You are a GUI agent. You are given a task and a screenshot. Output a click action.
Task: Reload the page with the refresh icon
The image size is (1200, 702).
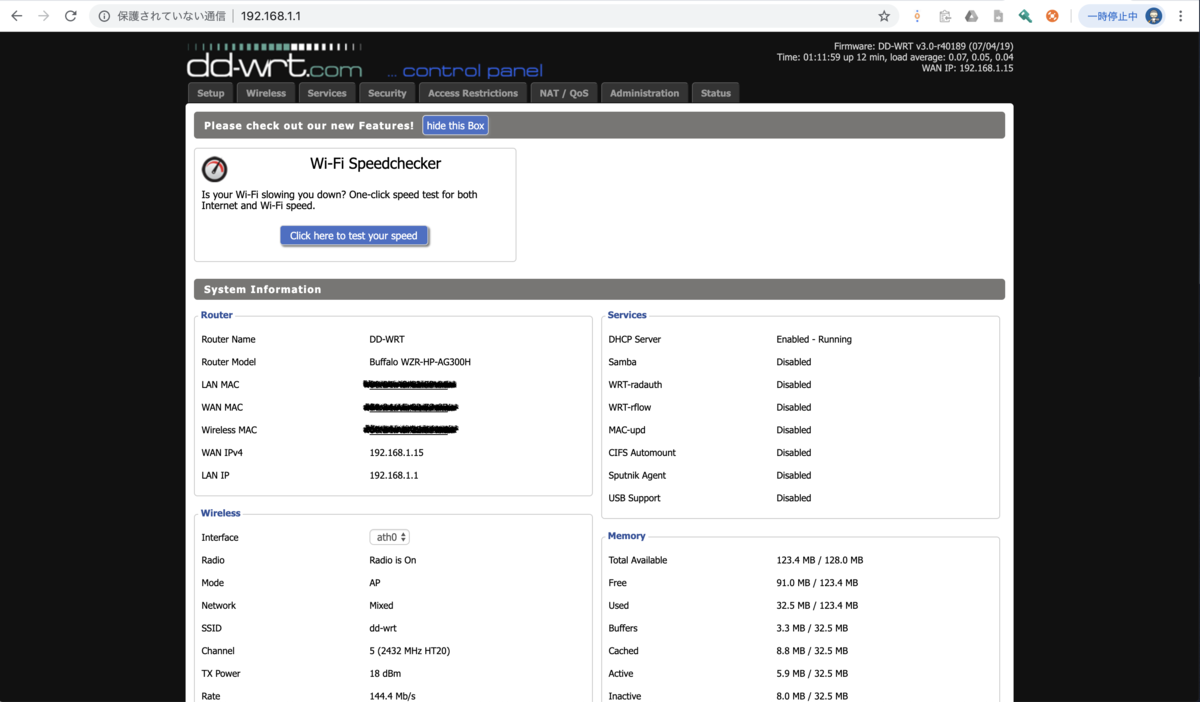pyautogui.click(x=70, y=16)
